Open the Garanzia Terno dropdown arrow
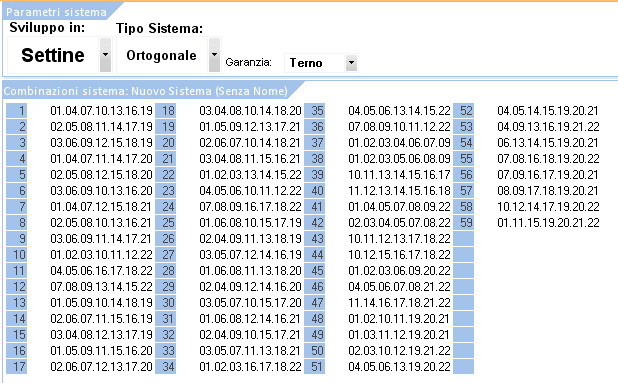Viewport: 618px width, 383px height. pos(351,63)
